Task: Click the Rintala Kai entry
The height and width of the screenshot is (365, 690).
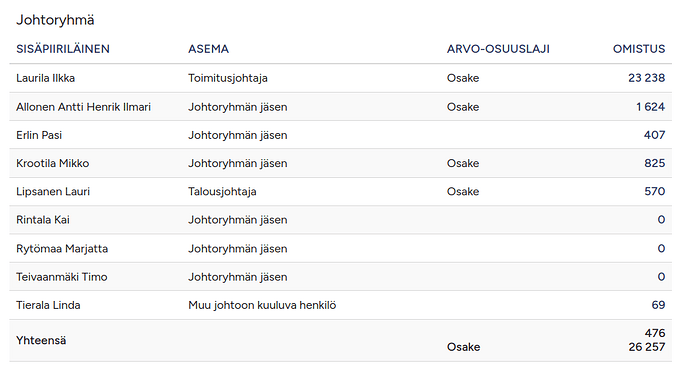Action: point(43,220)
